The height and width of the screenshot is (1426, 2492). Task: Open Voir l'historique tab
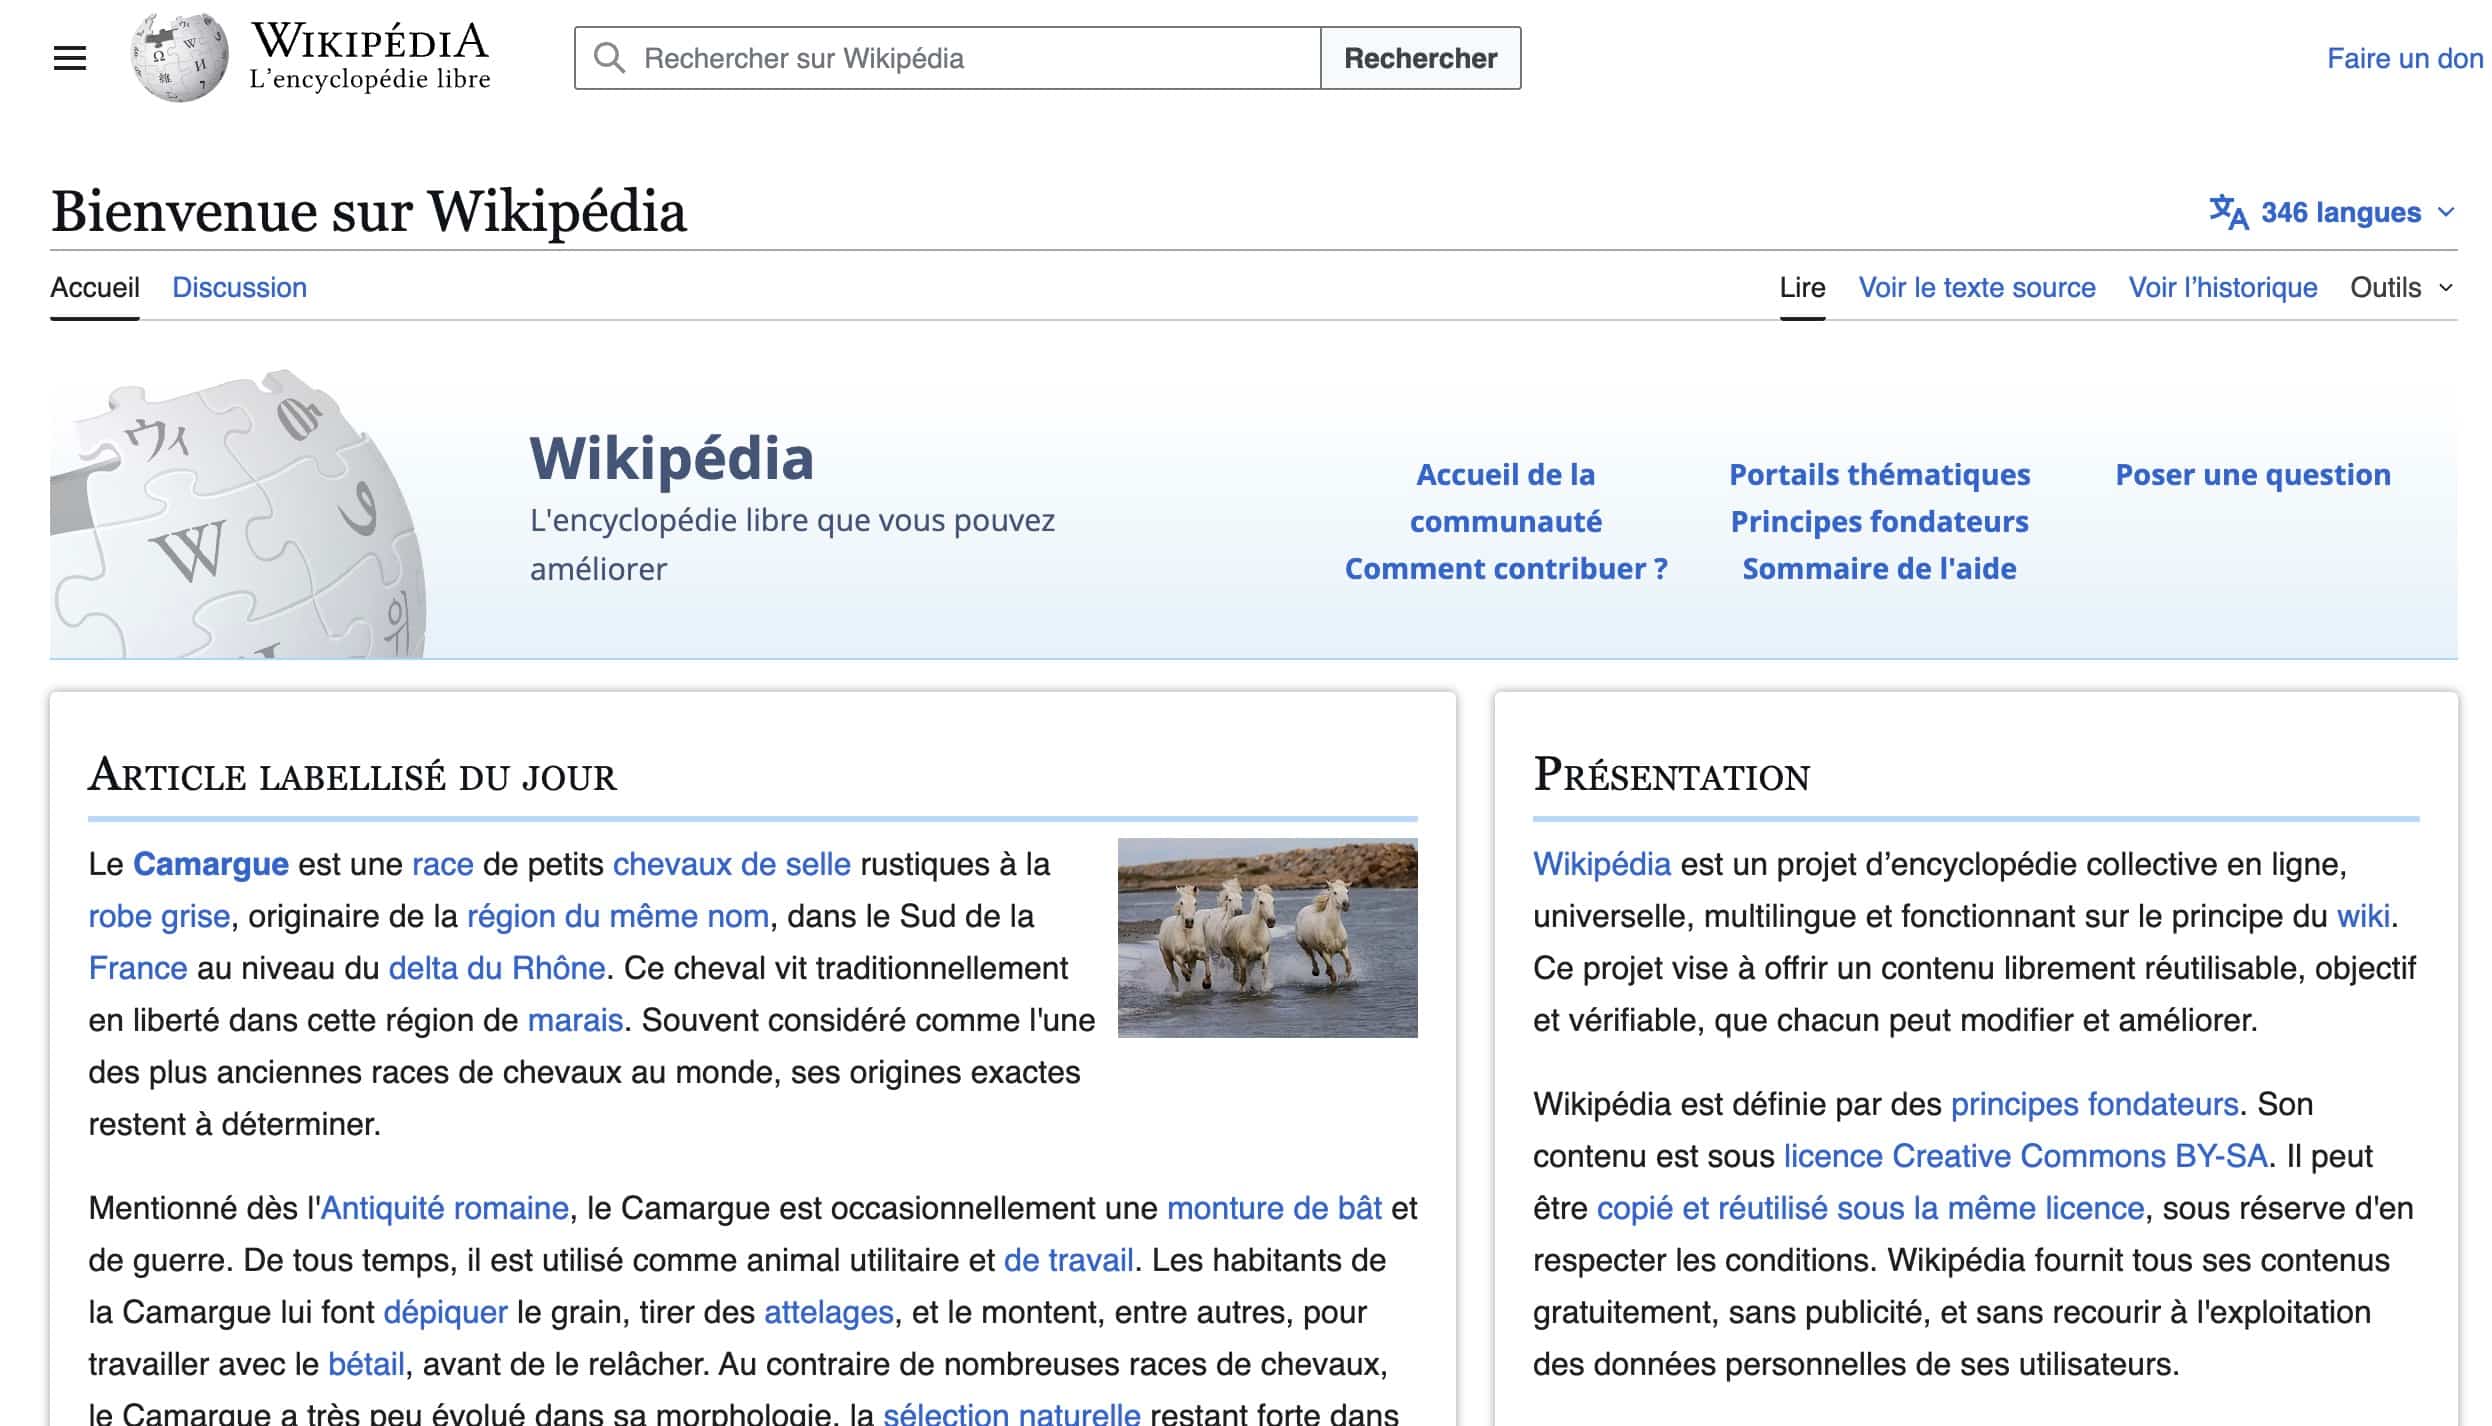(x=2222, y=288)
